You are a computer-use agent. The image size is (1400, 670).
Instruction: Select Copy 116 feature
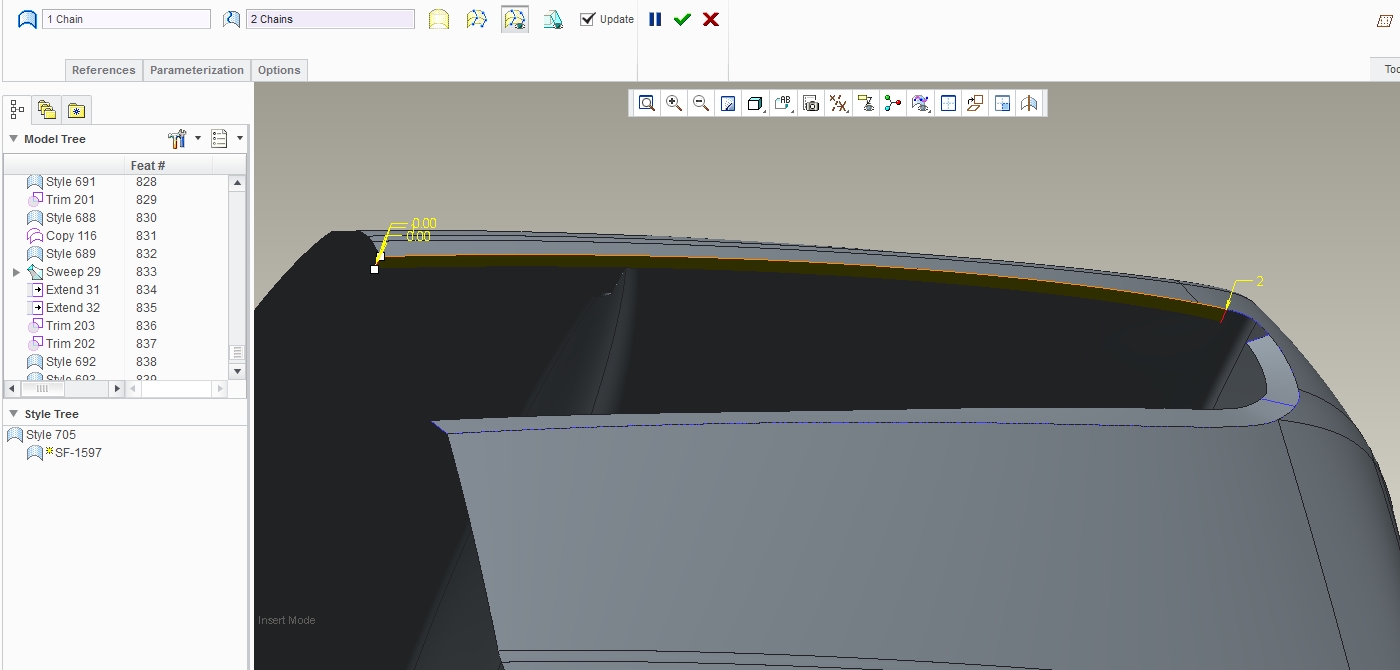click(71, 236)
